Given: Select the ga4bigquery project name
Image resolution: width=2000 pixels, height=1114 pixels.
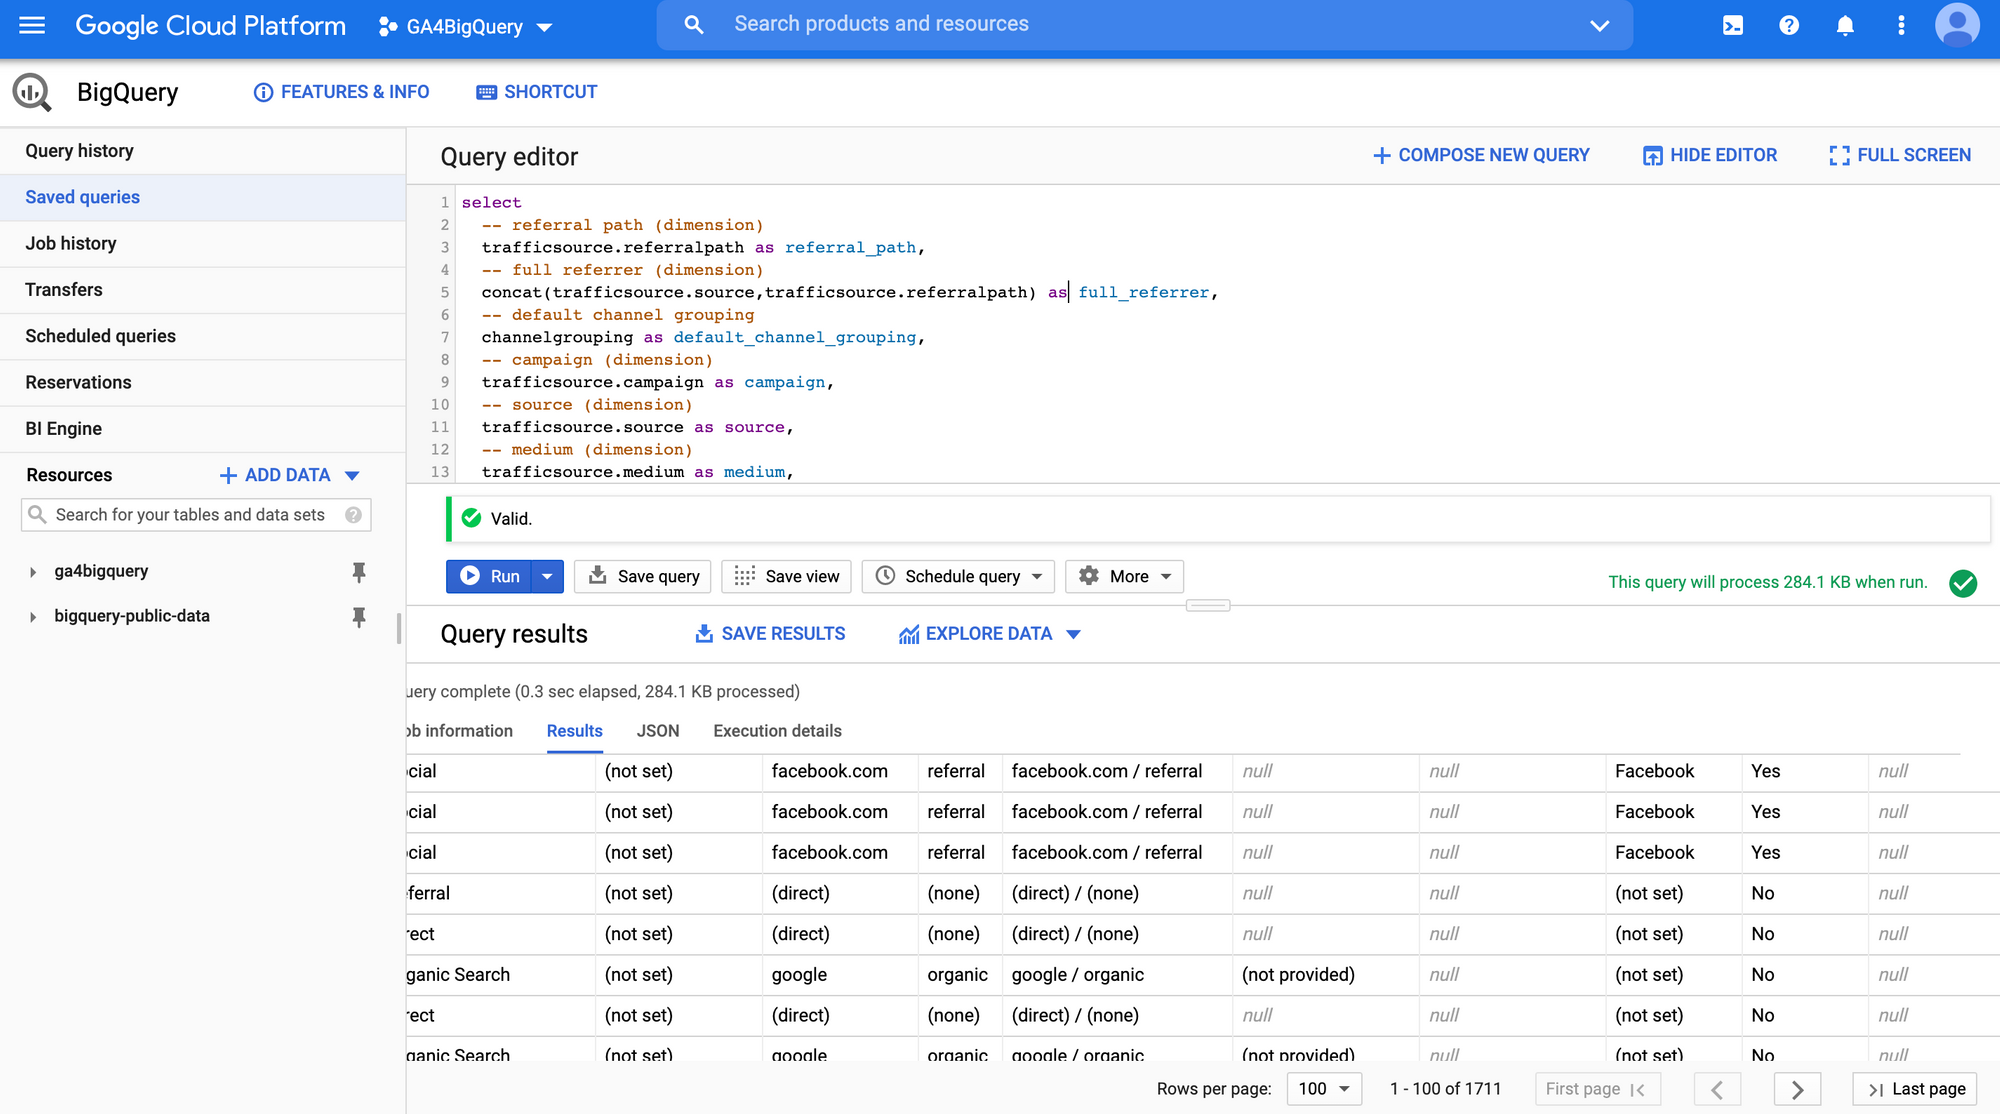Looking at the screenshot, I should pos(101,571).
